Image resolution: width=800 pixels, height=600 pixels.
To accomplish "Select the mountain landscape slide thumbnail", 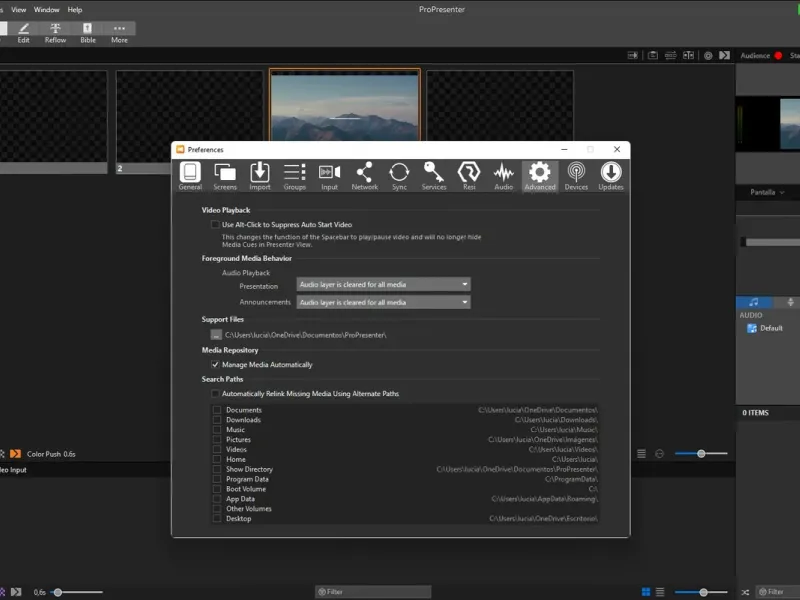I will pyautogui.click(x=345, y=106).
